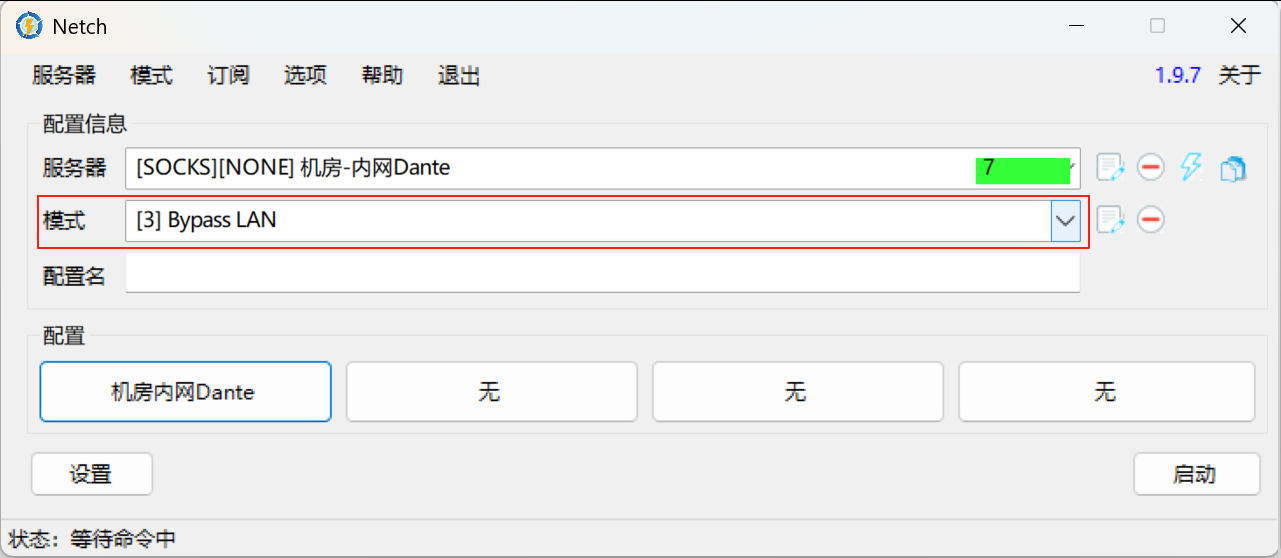
Task: Open the 关于 about link
Action: click(1239, 75)
